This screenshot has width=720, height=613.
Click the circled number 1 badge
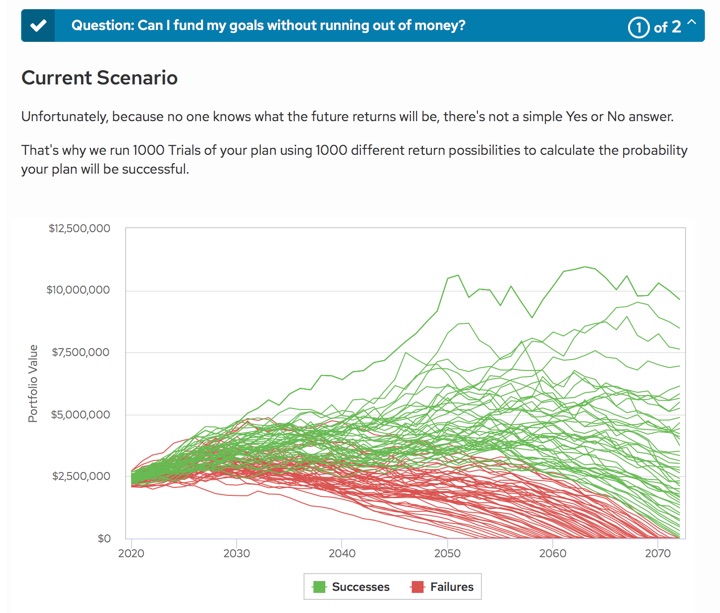click(638, 27)
